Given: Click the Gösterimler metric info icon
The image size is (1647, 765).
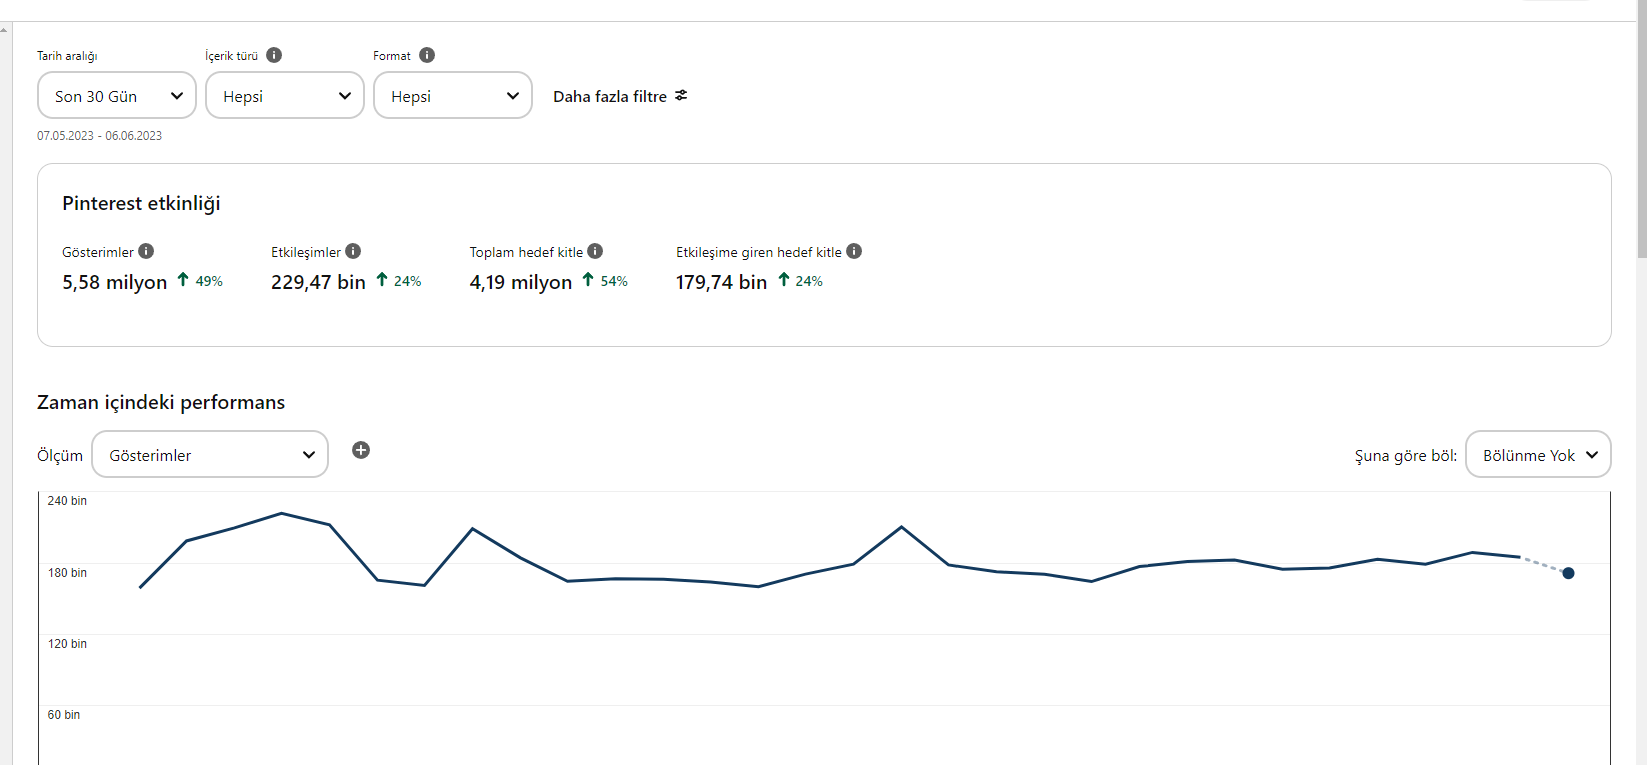Looking at the screenshot, I should (146, 251).
